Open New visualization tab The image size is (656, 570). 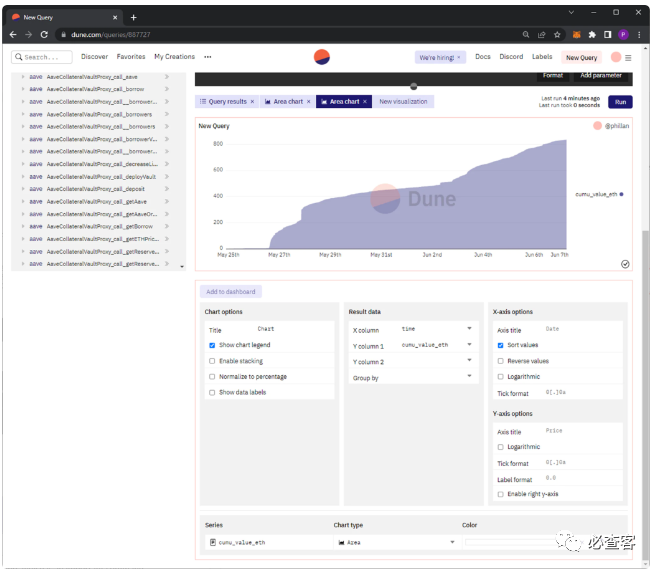[x=403, y=102]
